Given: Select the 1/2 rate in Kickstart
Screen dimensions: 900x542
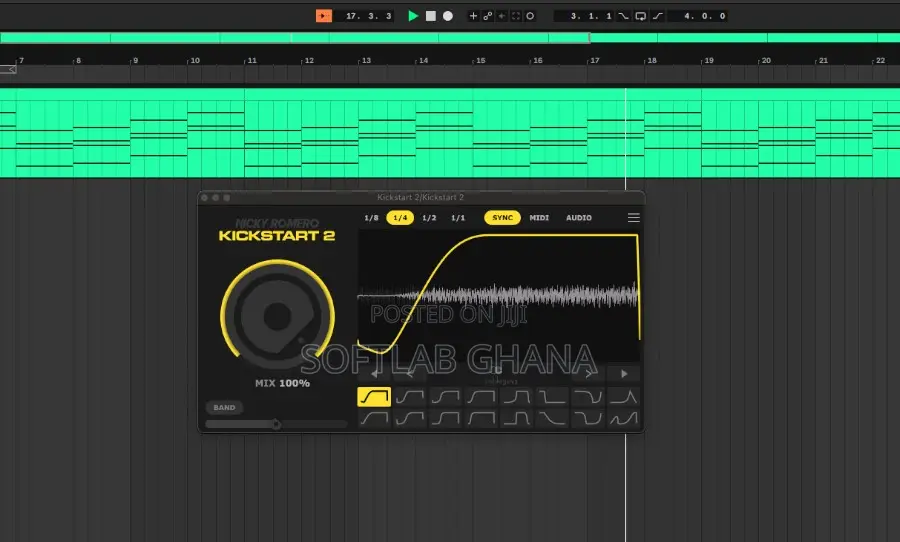Looking at the screenshot, I should 429,218.
